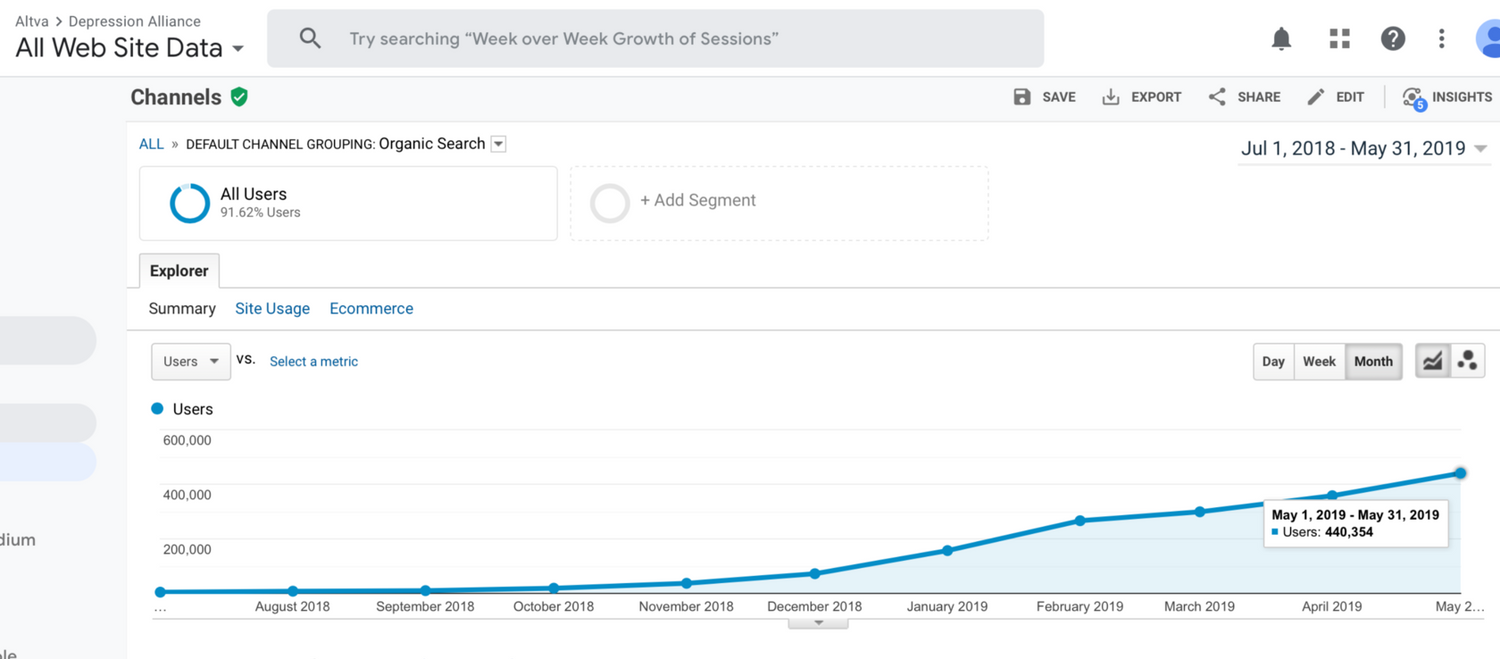1500x659 pixels.
Task: Open the apps grid icon
Action: point(1339,39)
